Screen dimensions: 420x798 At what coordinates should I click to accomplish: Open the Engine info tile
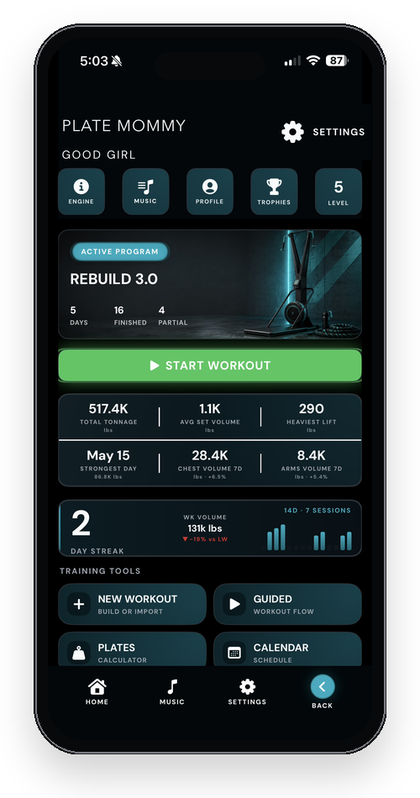(x=81, y=191)
